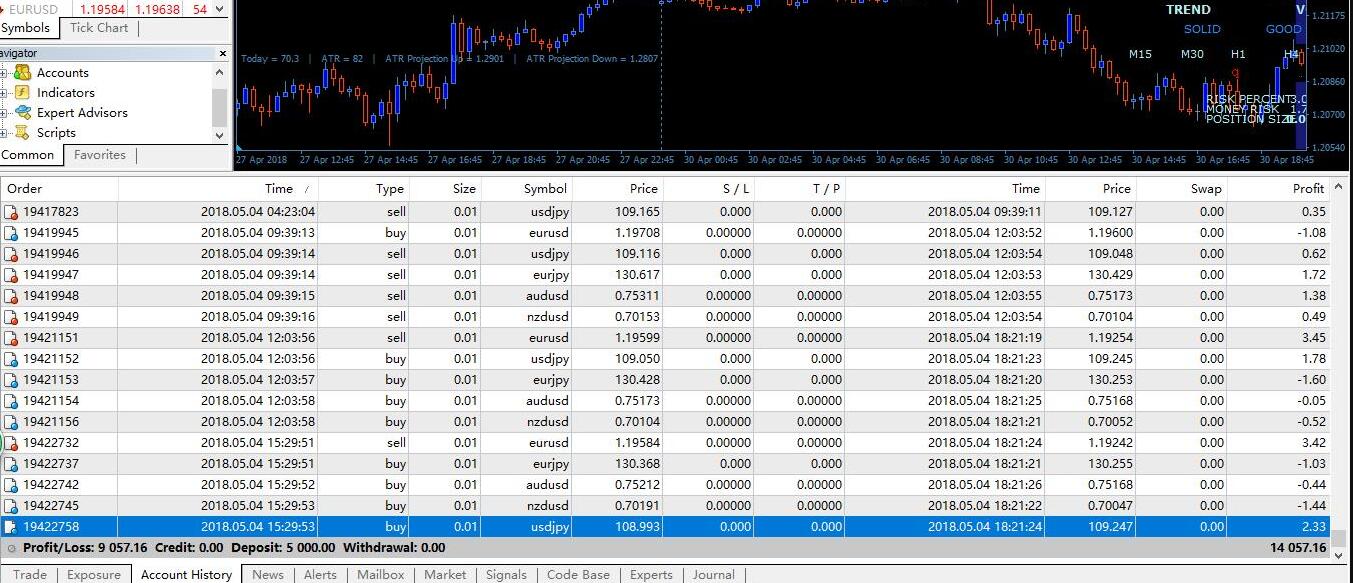Expand the Indicators tree node
The height and width of the screenshot is (583, 1353).
coord(4,93)
